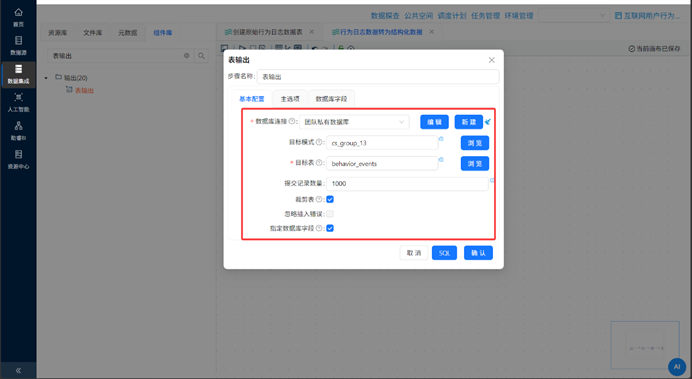Image resolution: width=692 pixels, height=379 pixels.
Task: Click the variable icon beside 目标表 field
Action: tap(441, 159)
